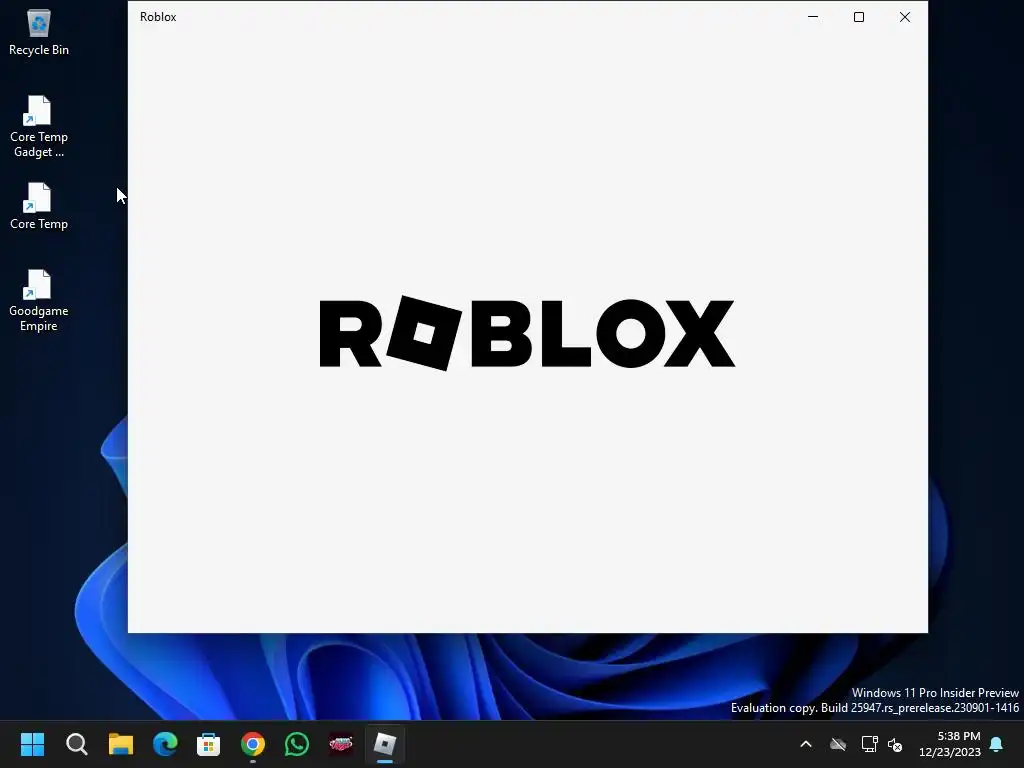Click the ROBLOX logo splash image

coord(527,333)
